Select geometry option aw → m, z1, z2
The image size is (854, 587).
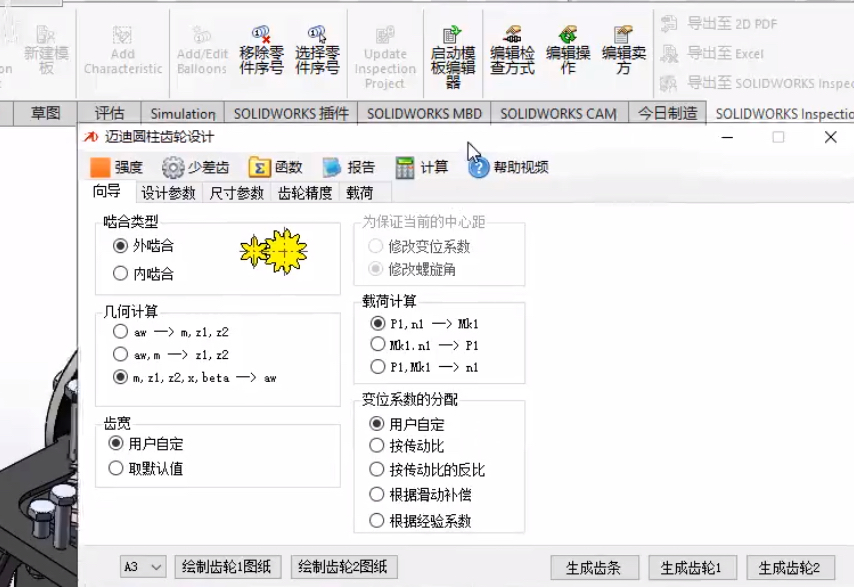120,332
